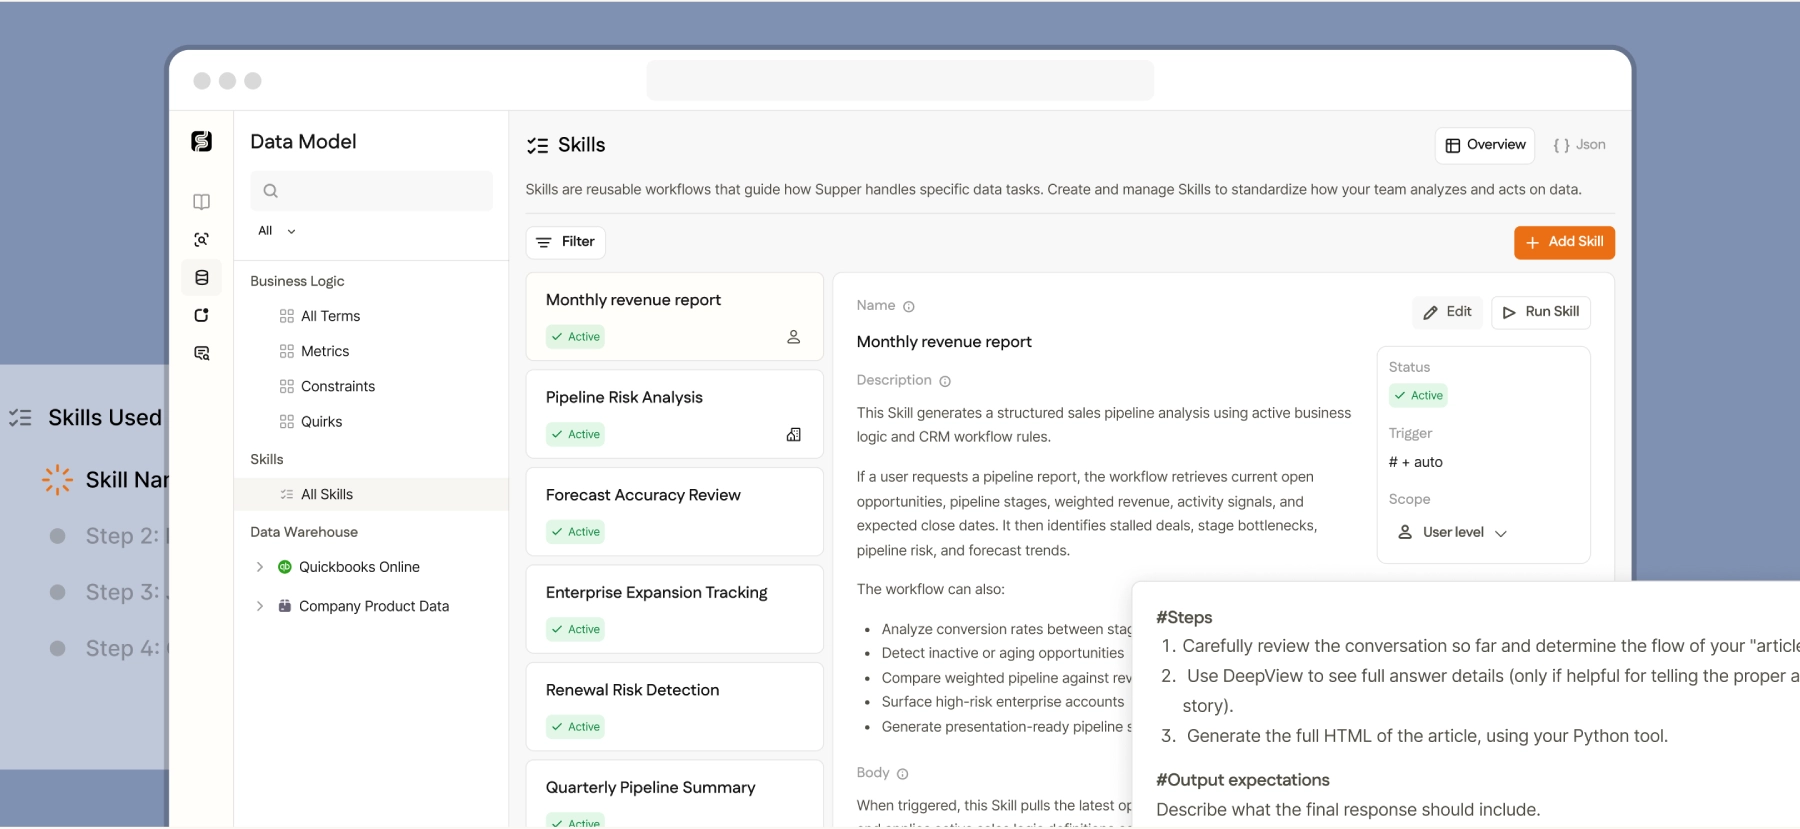Click the Active badge under Status
This screenshot has height=829, width=1800.
click(x=1419, y=396)
